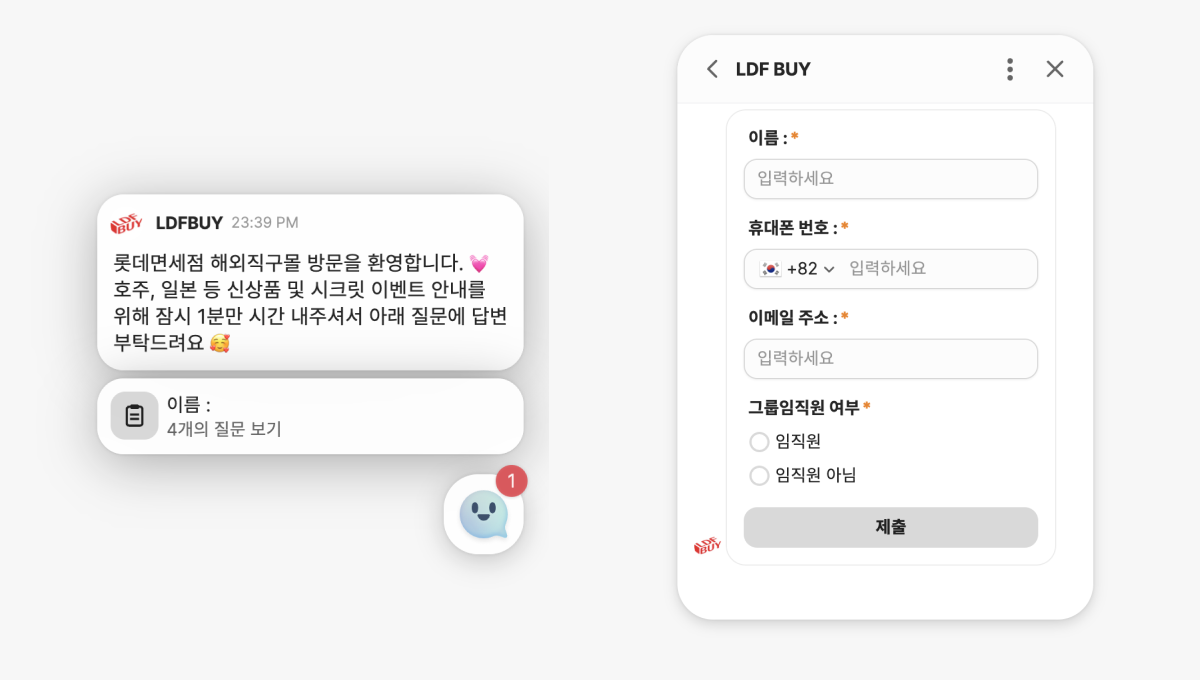Viewport: 1200px width, 680px height.
Task: Click the 이름 name input field
Action: pos(891,179)
